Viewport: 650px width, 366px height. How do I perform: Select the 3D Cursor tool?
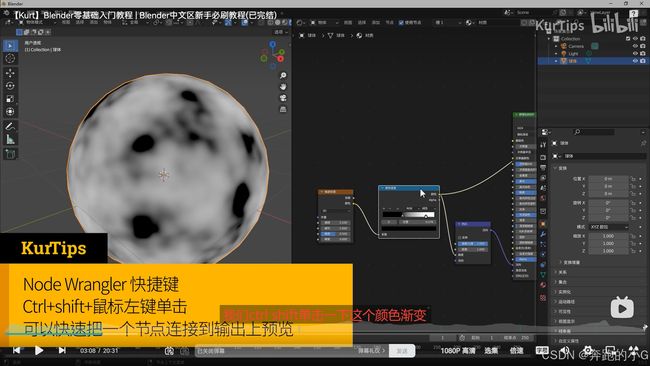click(10, 58)
